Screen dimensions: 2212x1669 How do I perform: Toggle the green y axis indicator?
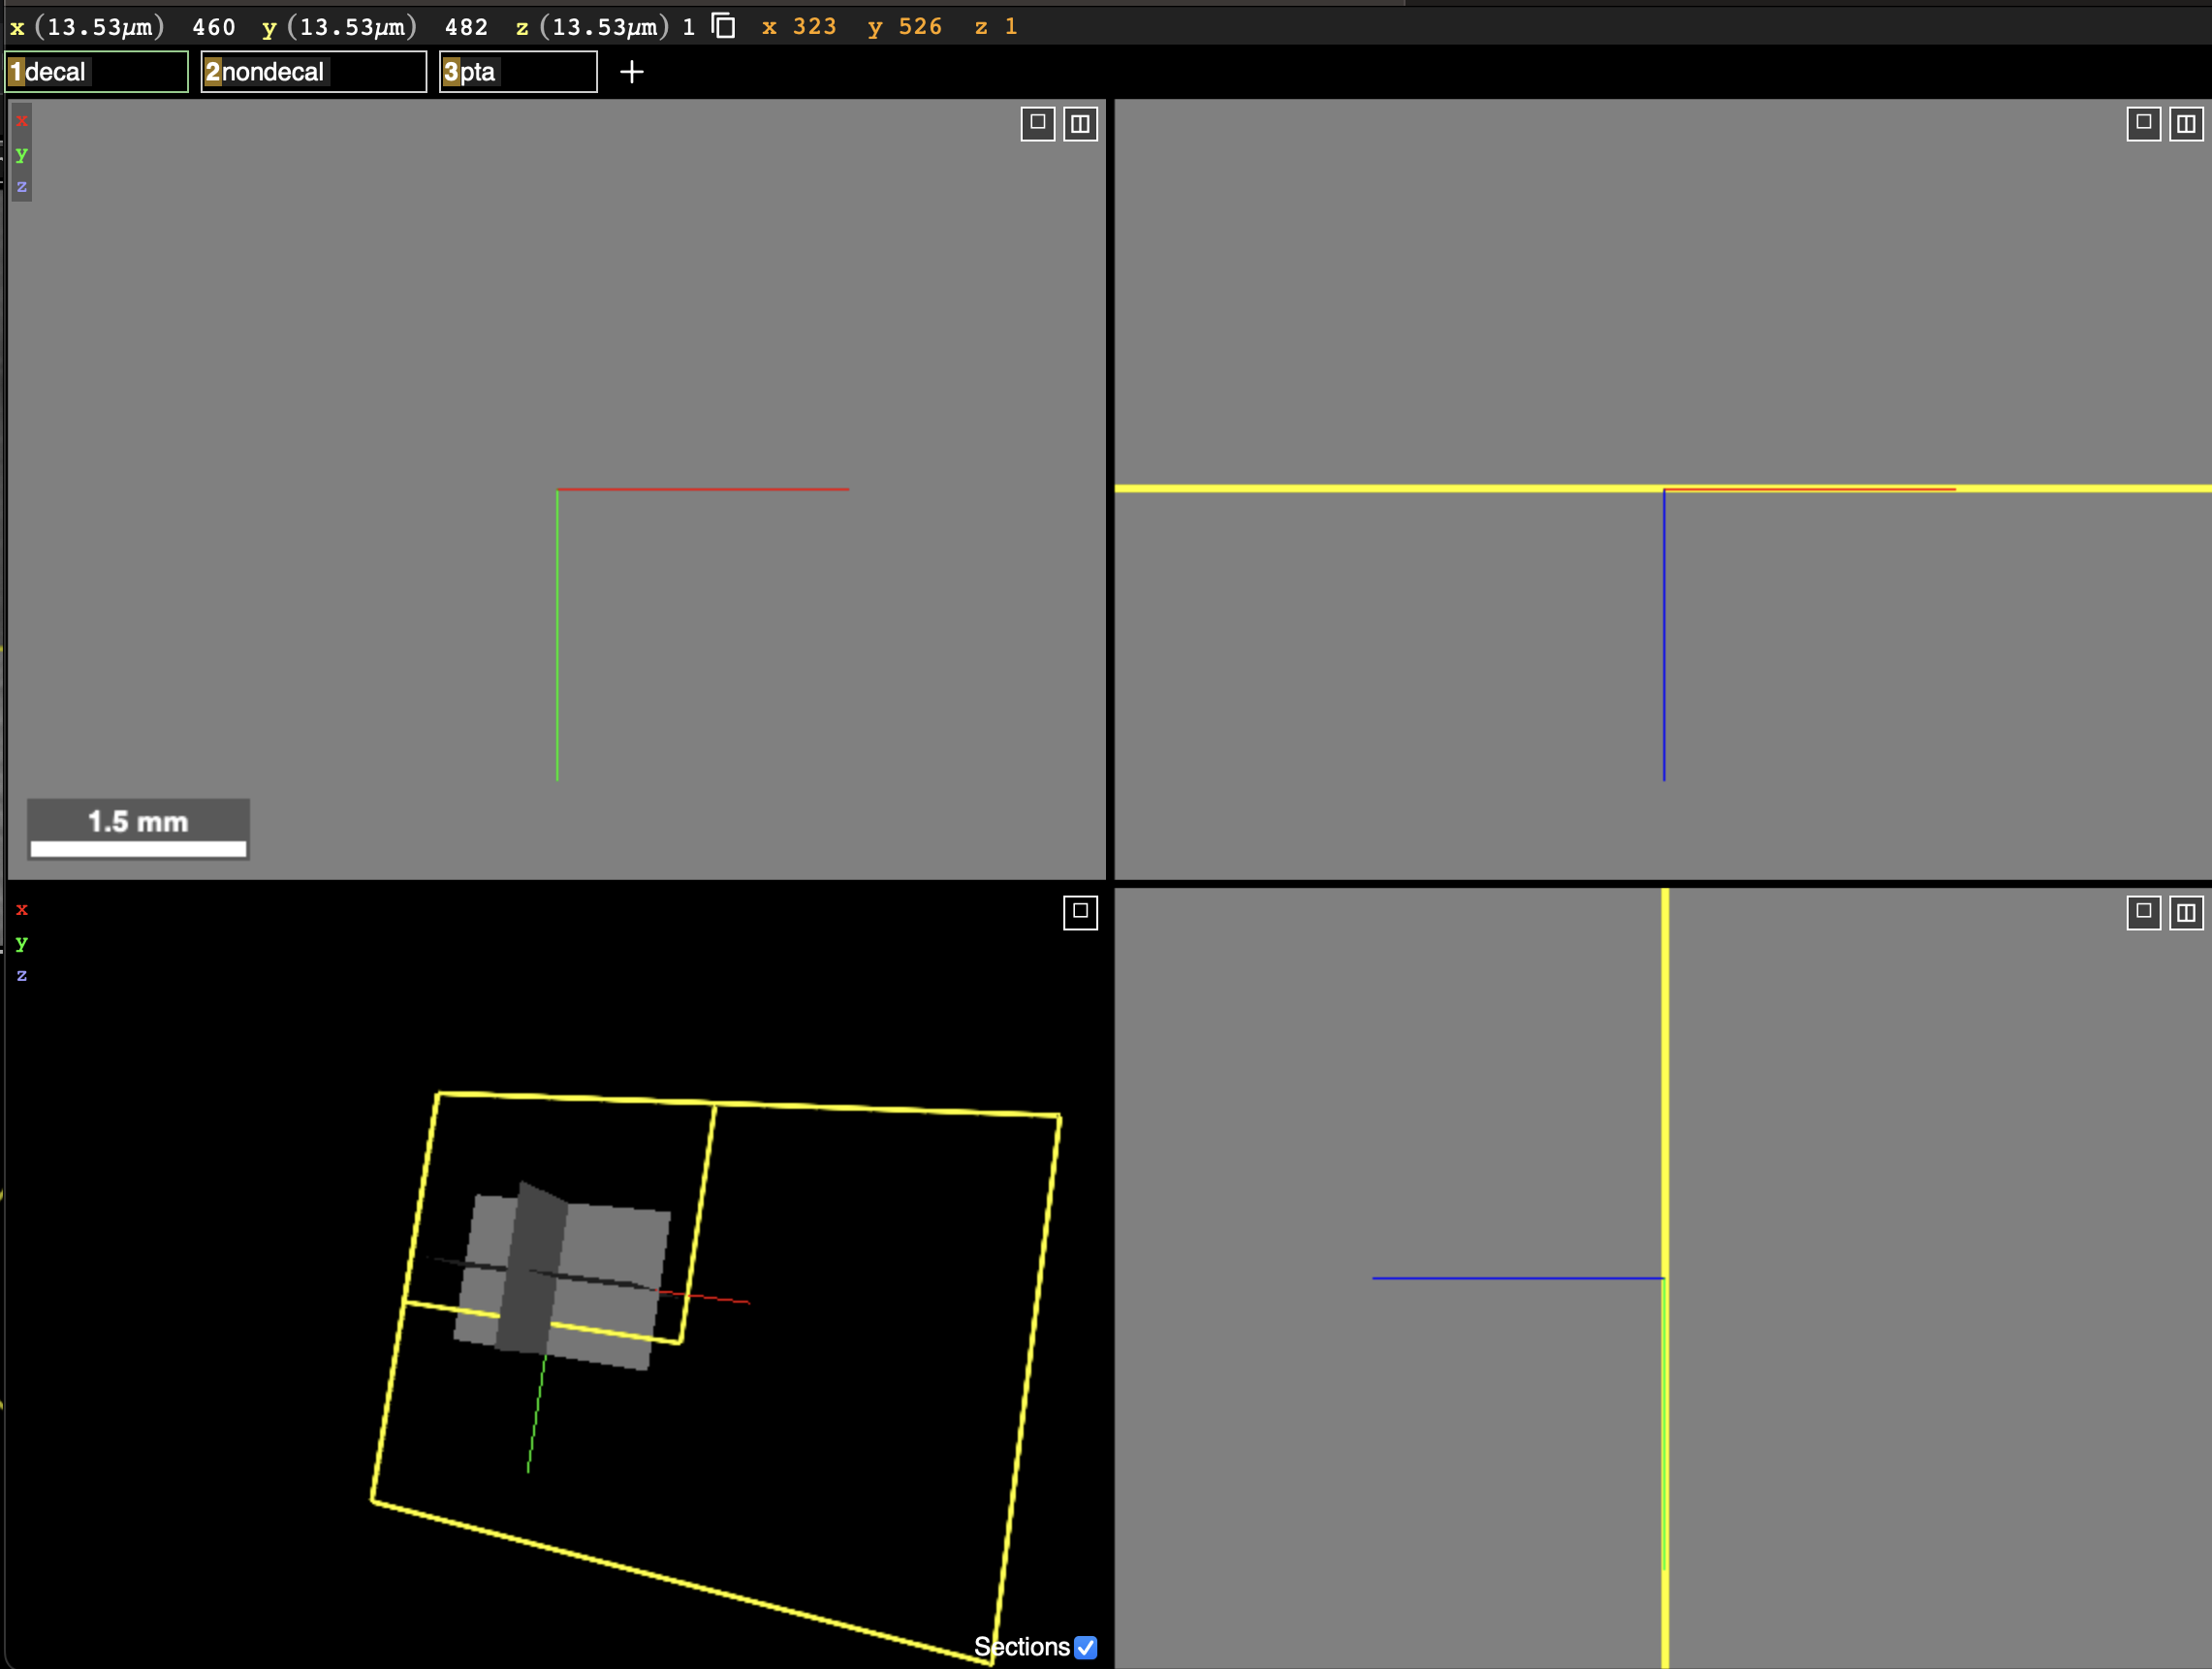click(x=21, y=154)
